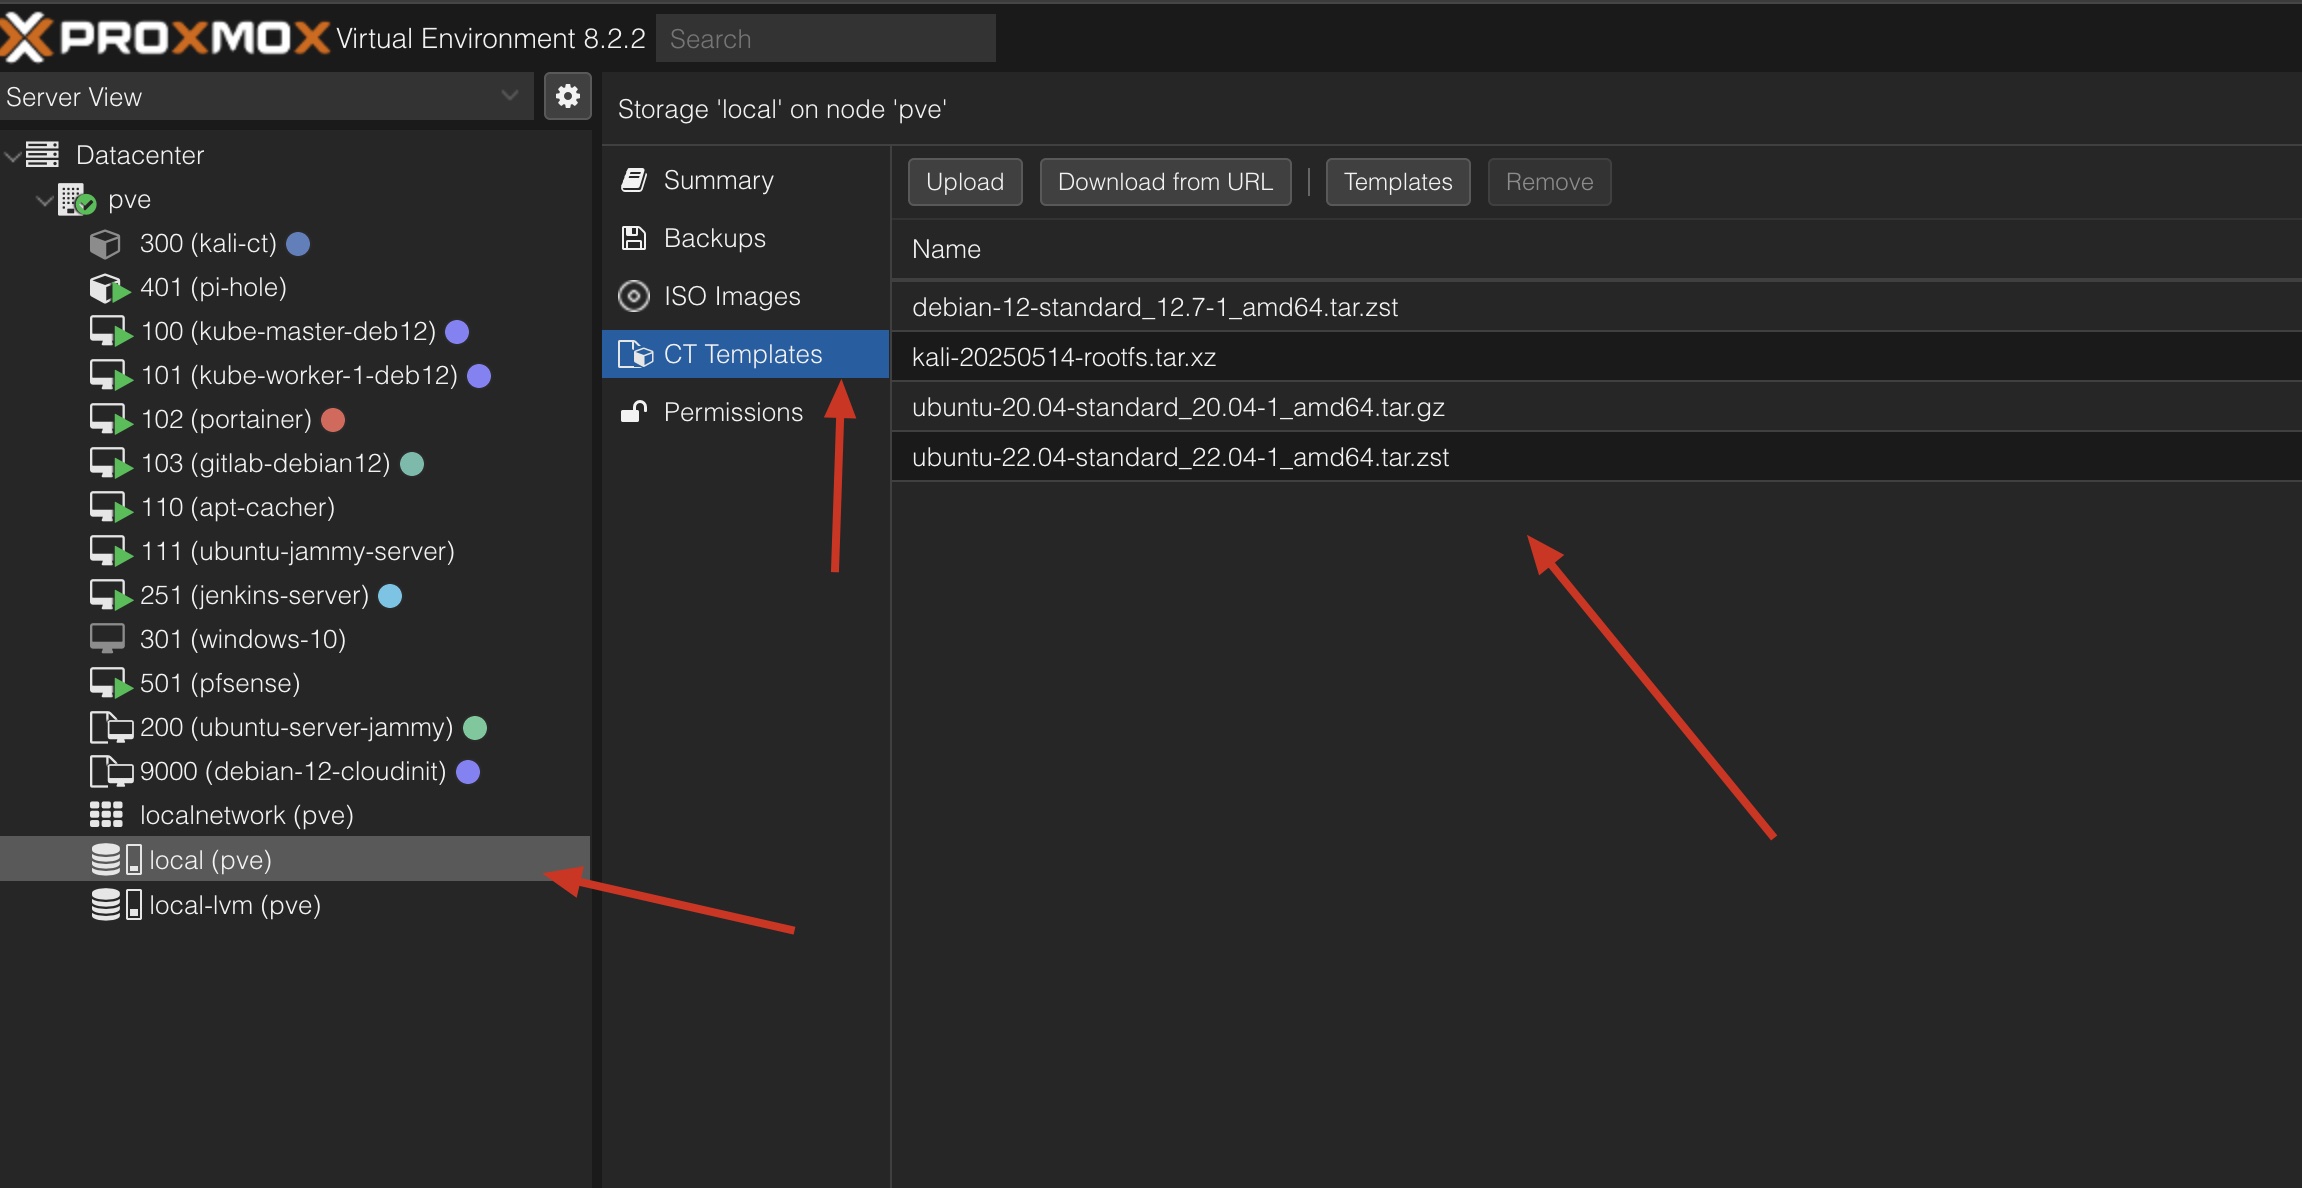This screenshot has width=2302, height=1188.
Task: Click the blue tag dot on kali-ct
Action: click(x=298, y=244)
